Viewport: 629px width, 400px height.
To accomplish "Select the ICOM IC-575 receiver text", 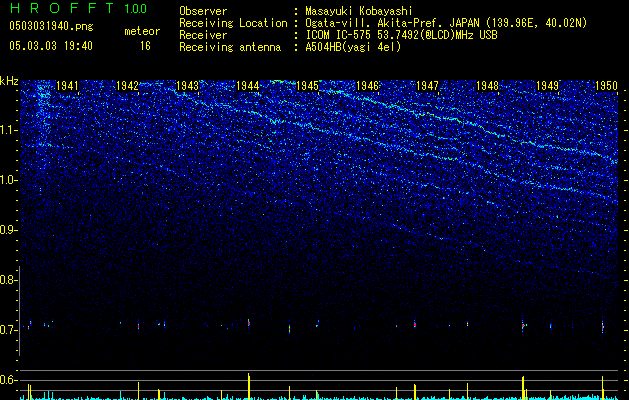I will tap(401, 35).
